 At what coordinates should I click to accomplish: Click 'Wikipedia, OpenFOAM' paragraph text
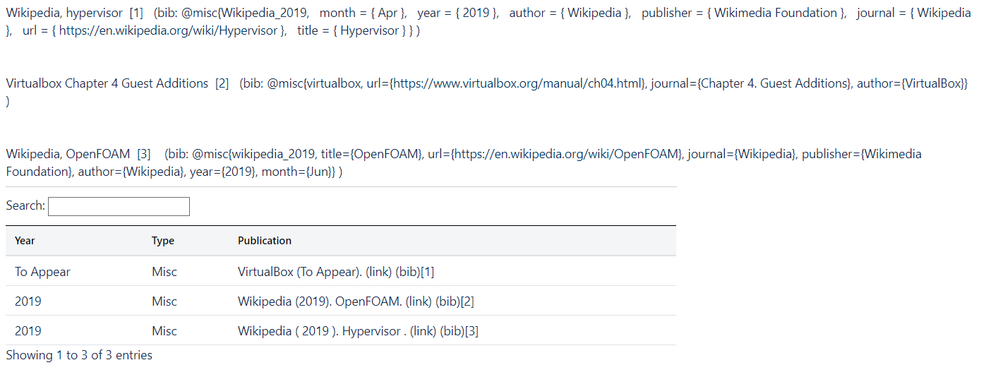click(68, 154)
